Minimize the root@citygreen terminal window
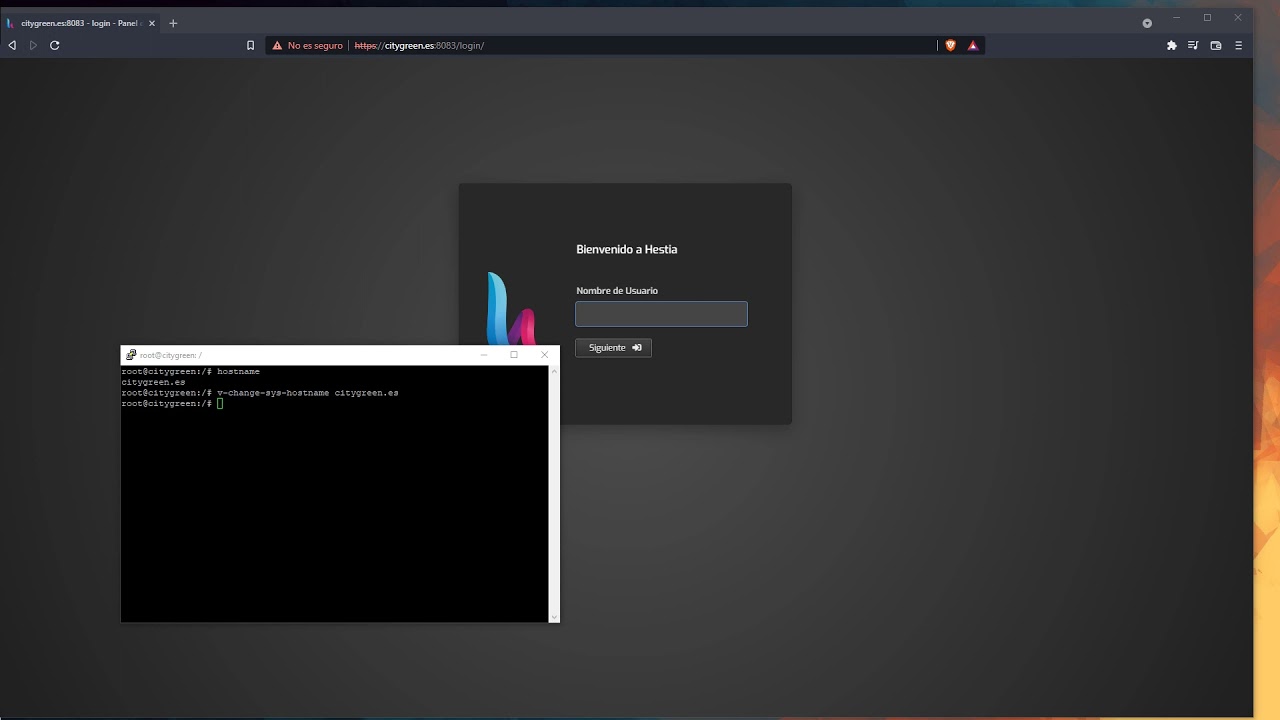1280x720 pixels. (x=484, y=355)
